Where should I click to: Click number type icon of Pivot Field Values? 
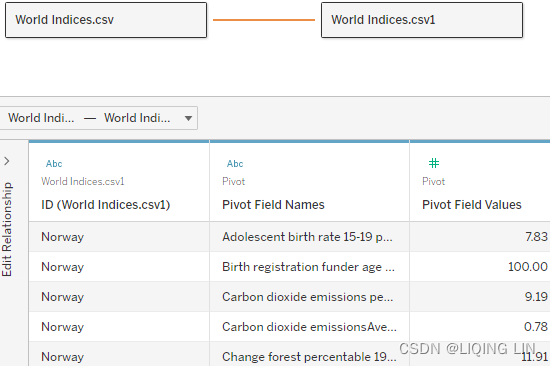point(434,163)
